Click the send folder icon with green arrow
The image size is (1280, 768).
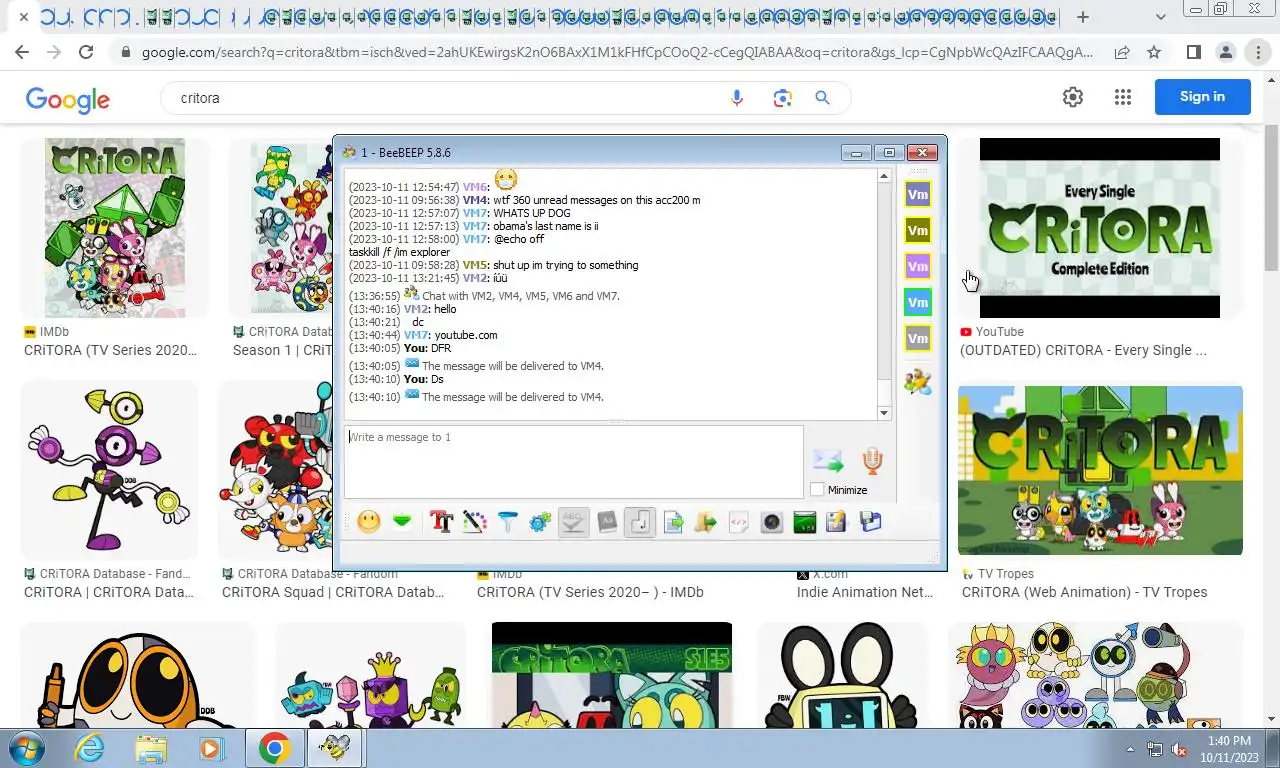tap(706, 522)
